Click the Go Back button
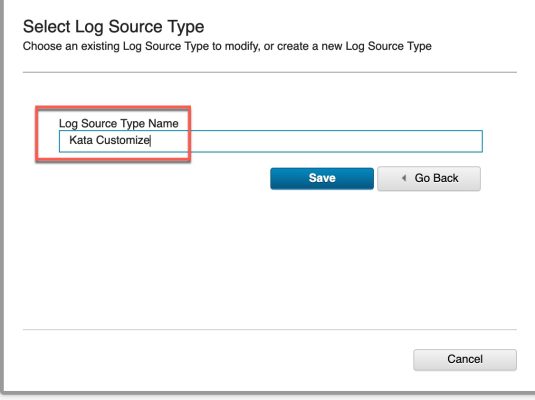 pos(429,178)
